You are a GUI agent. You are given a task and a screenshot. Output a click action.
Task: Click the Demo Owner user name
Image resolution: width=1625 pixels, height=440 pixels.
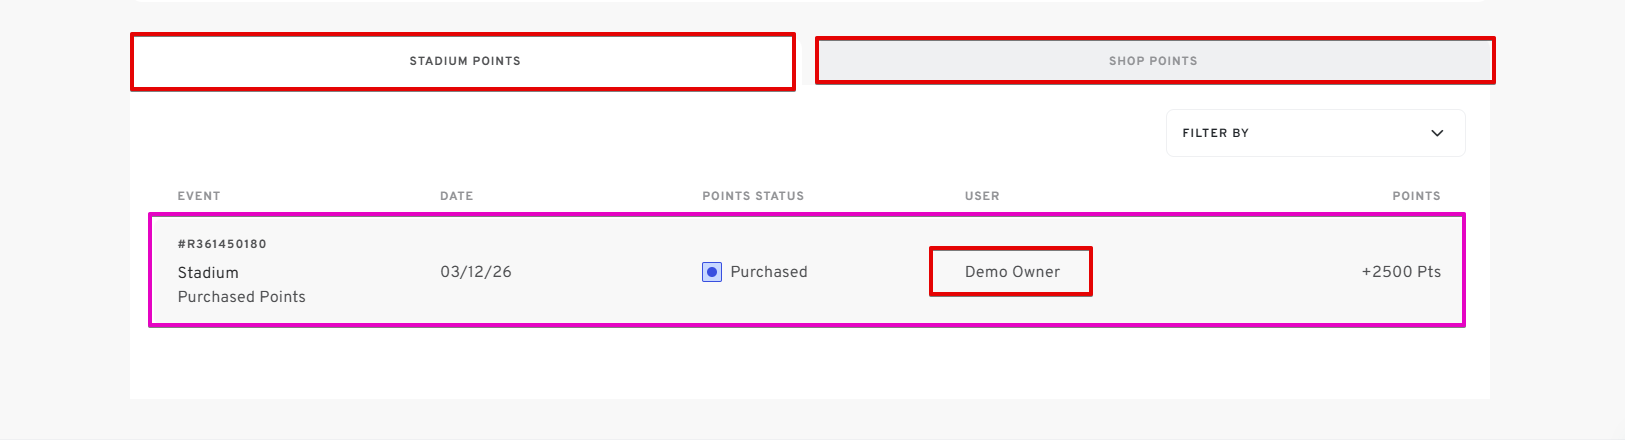1012,272
